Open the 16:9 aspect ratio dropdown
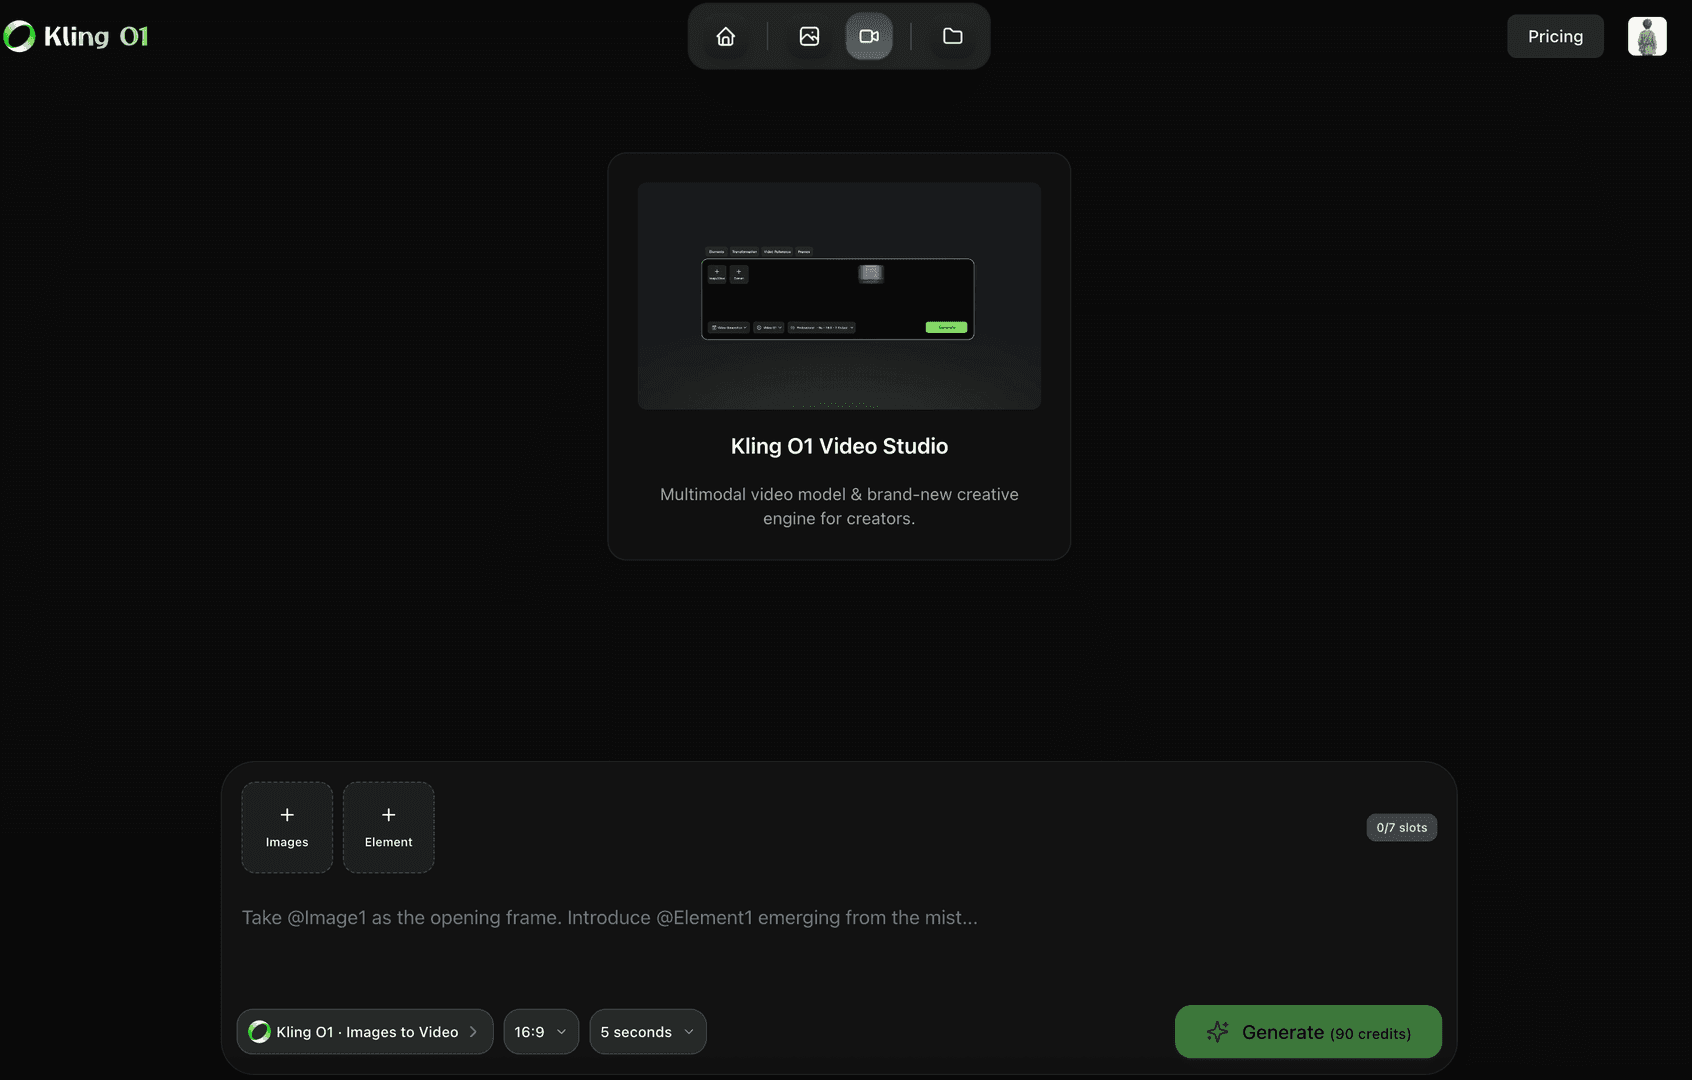Viewport: 1692px width, 1080px height. 540,1031
